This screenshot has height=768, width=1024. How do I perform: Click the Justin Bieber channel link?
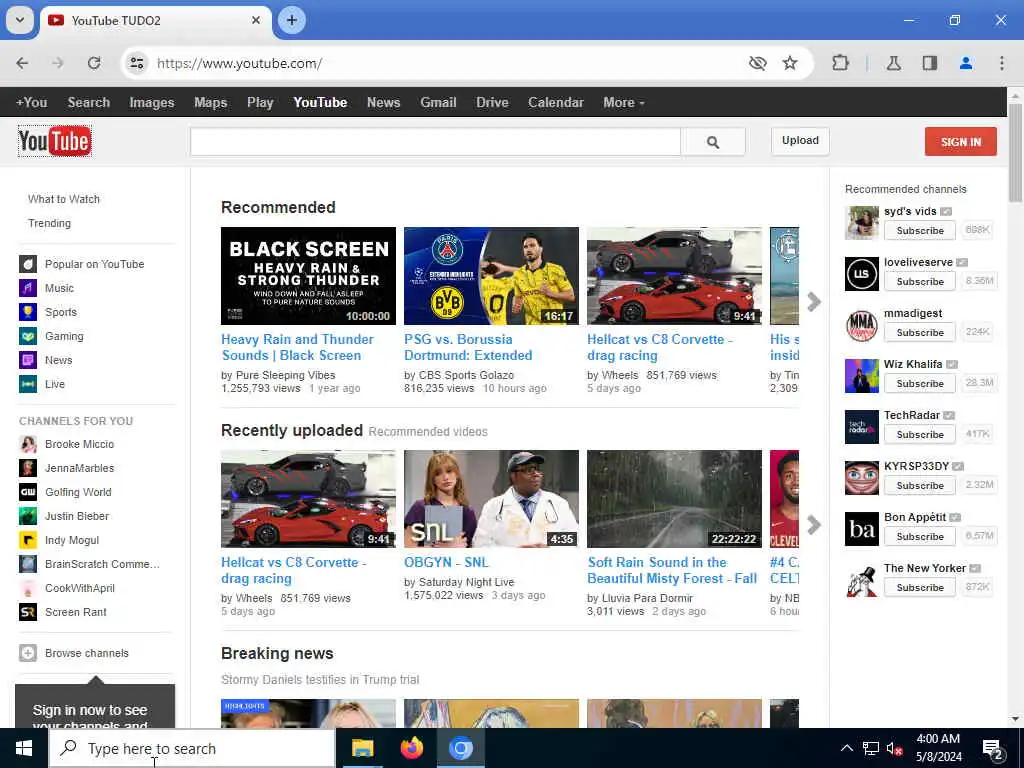77,516
